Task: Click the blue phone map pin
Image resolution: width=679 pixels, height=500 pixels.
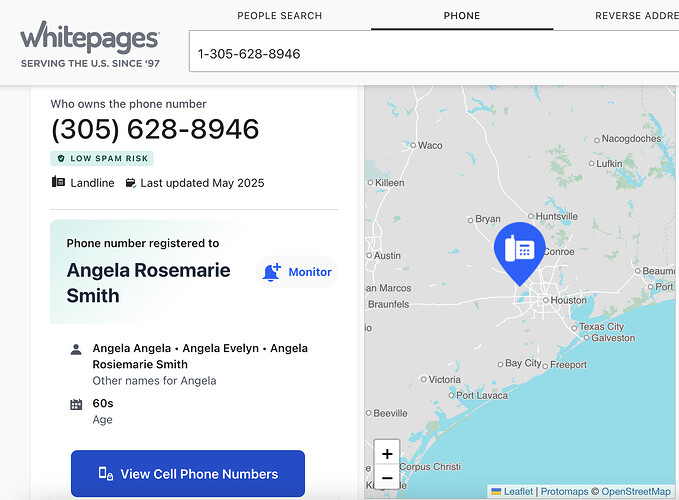Action: (519, 249)
